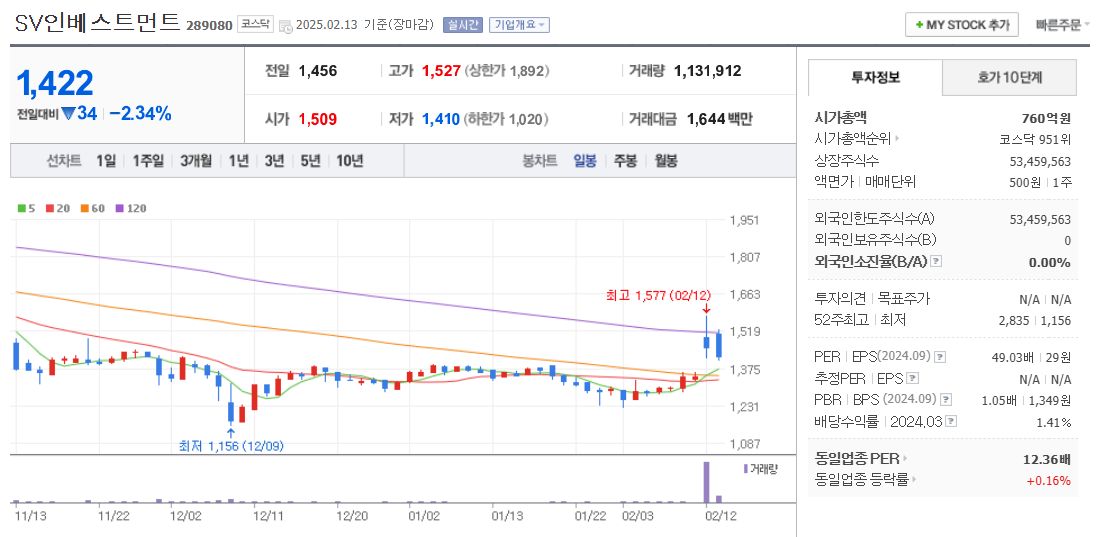Select the 일봉 candlestick chart
This screenshot has height=537, width=1097.
(585, 161)
